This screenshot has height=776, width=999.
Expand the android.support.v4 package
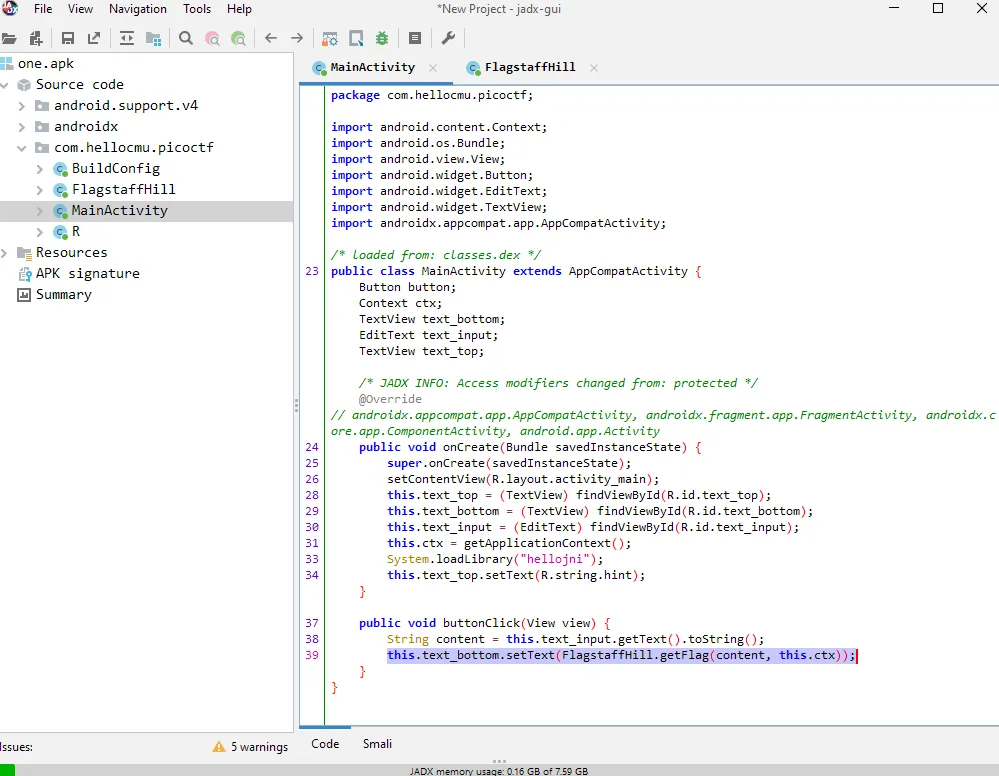22,106
